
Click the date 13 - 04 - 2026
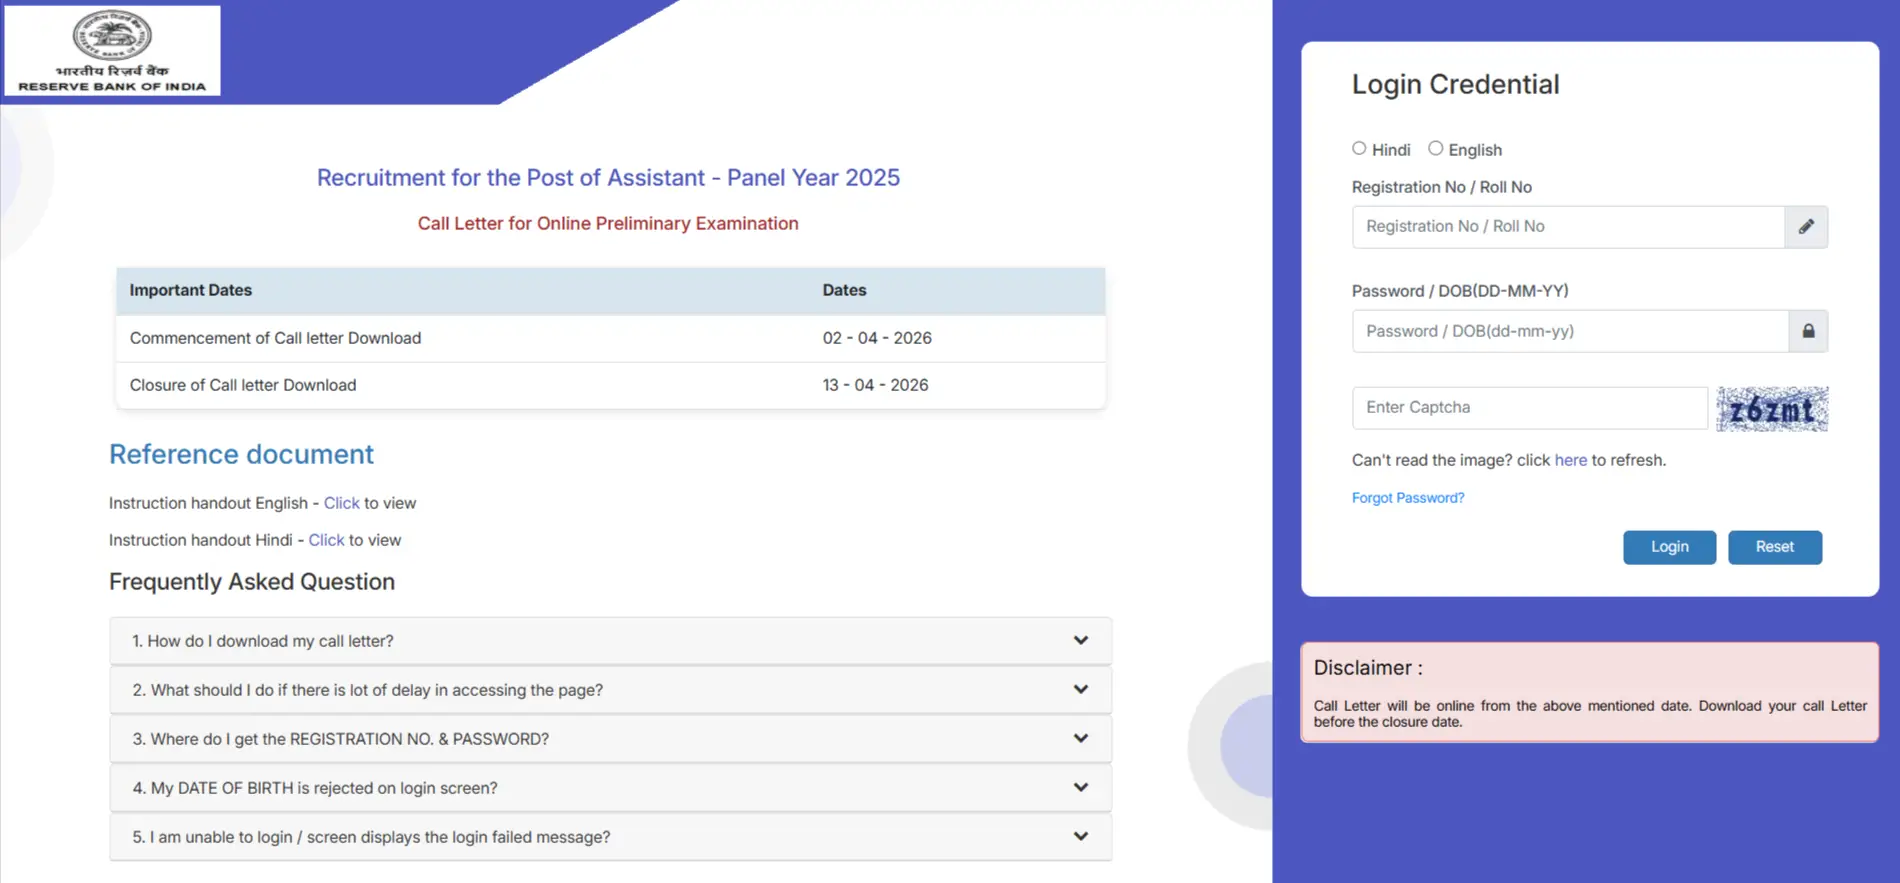pos(875,385)
